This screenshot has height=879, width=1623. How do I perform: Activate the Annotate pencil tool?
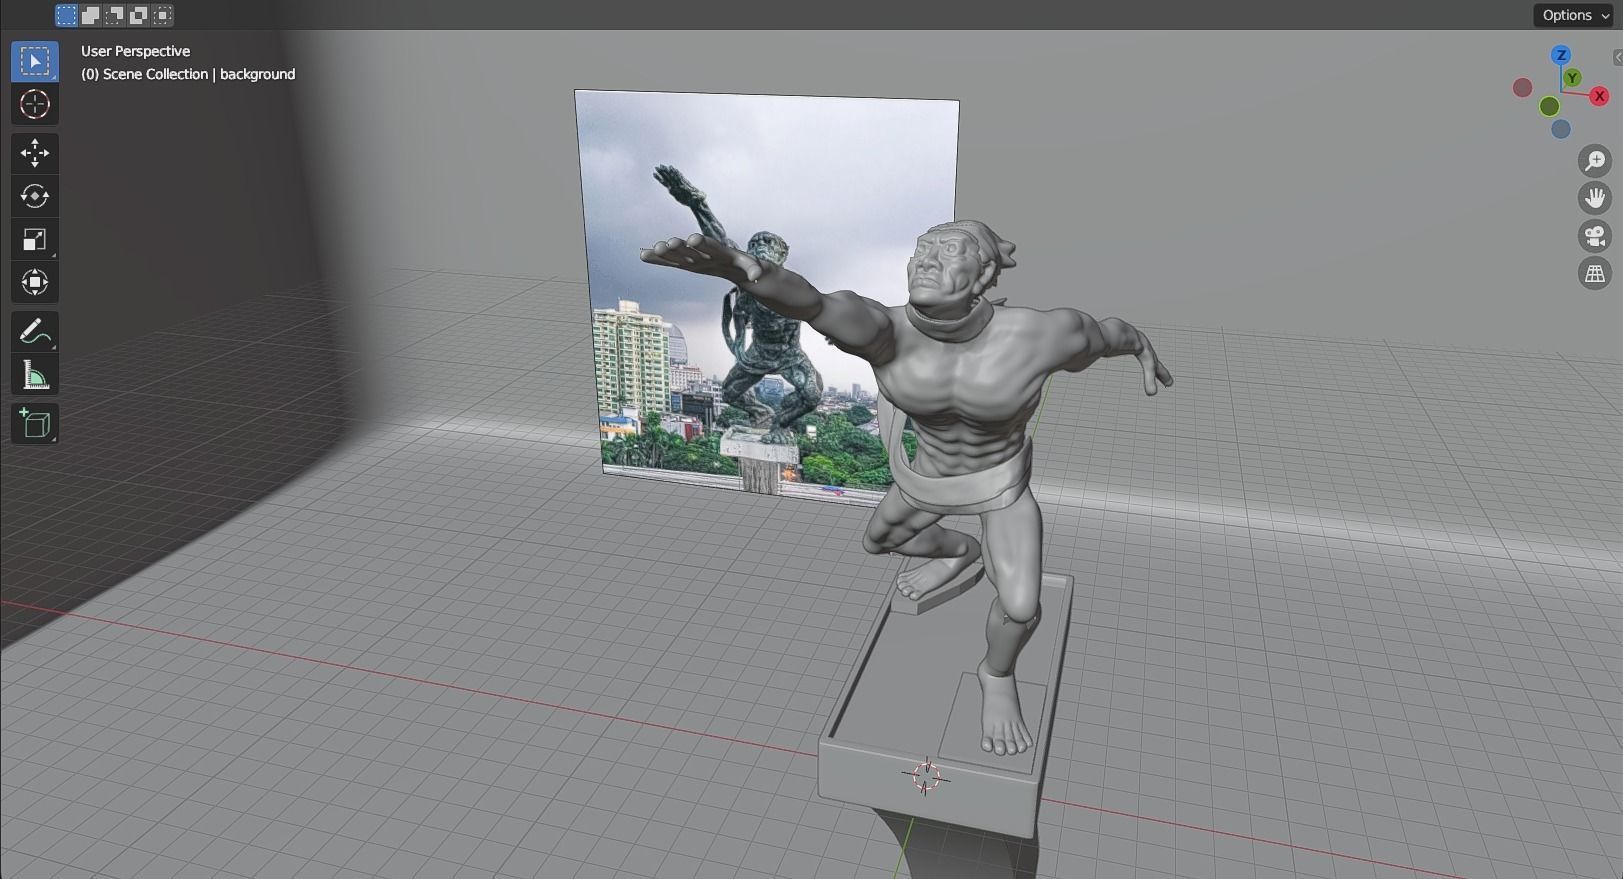[35, 331]
